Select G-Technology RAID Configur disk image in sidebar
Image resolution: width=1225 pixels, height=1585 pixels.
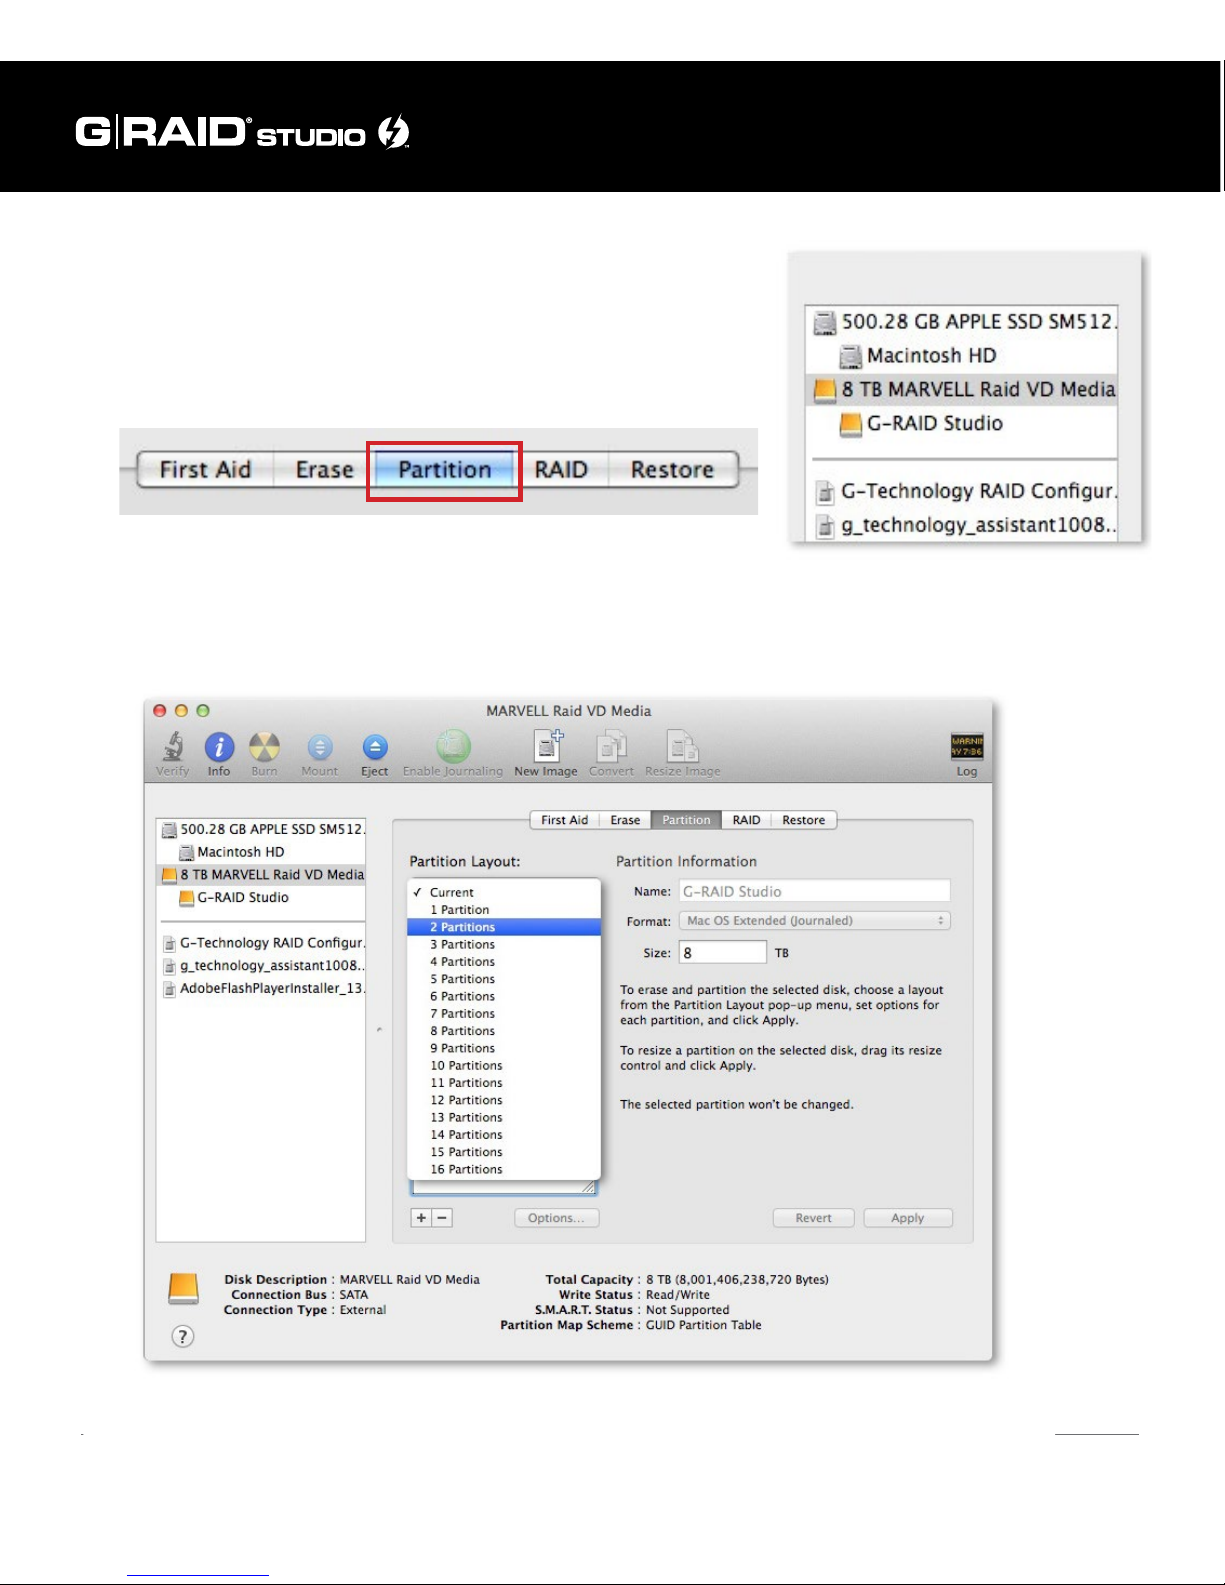[261, 942]
